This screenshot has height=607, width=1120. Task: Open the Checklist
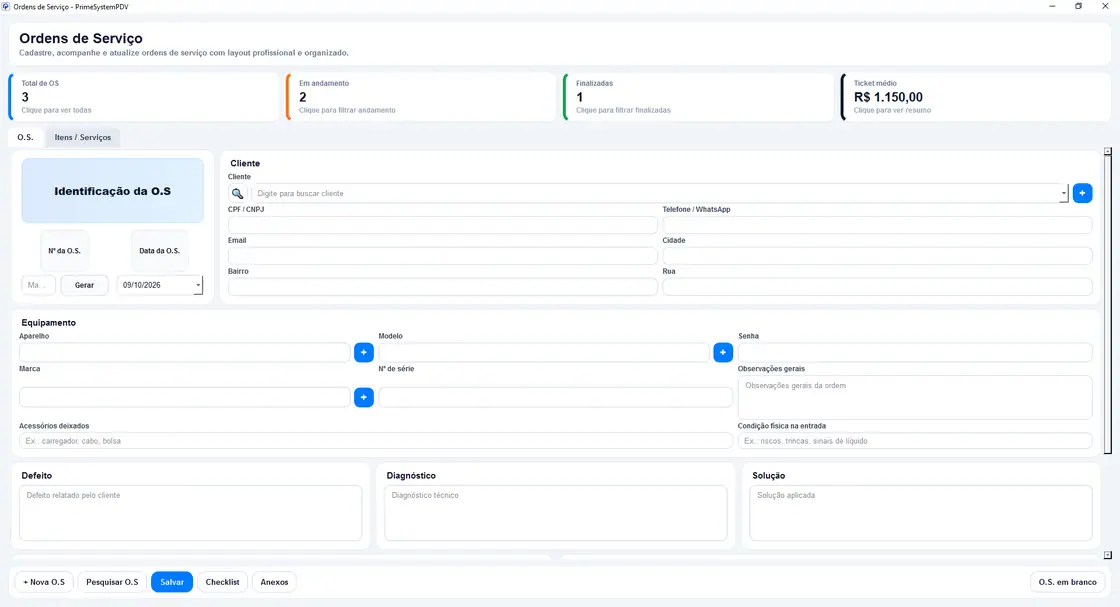click(222, 582)
